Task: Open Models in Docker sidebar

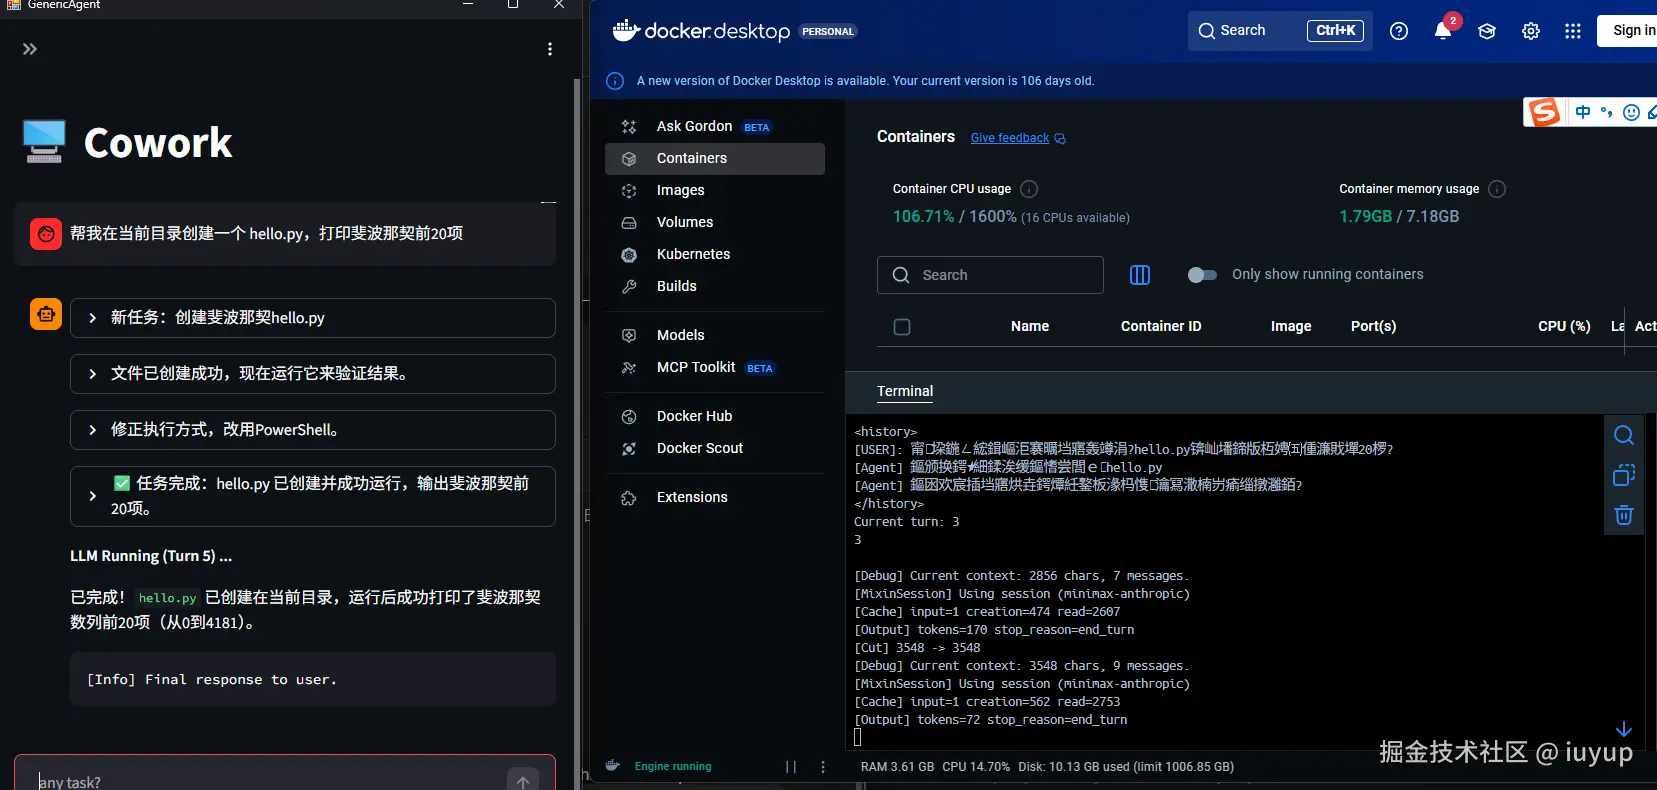Action: (715, 335)
